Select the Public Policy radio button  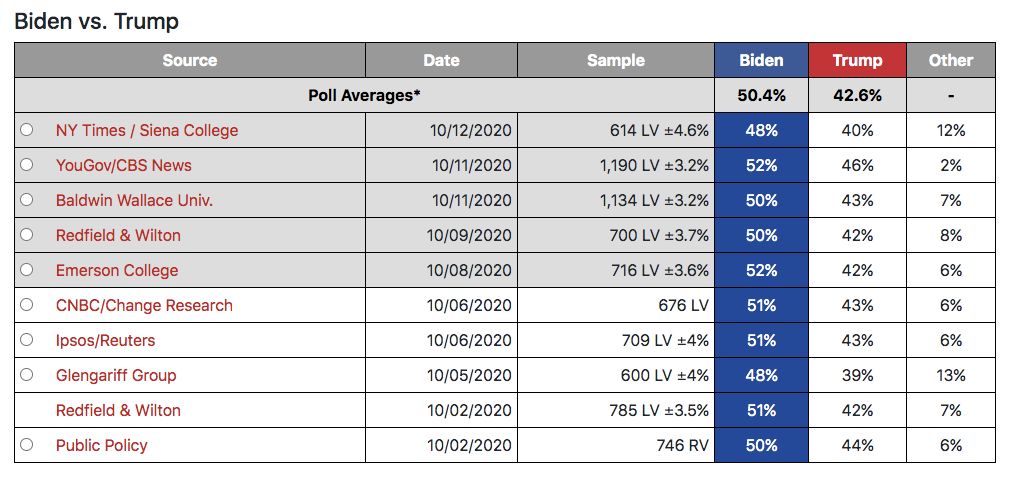(26, 445)
